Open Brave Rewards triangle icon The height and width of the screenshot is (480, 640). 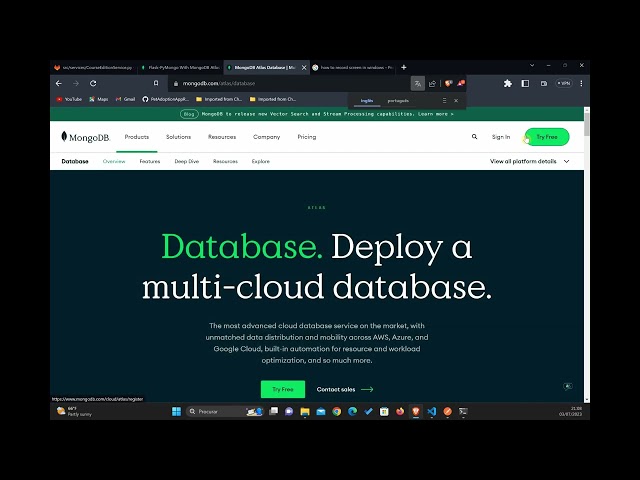point(461,83)
